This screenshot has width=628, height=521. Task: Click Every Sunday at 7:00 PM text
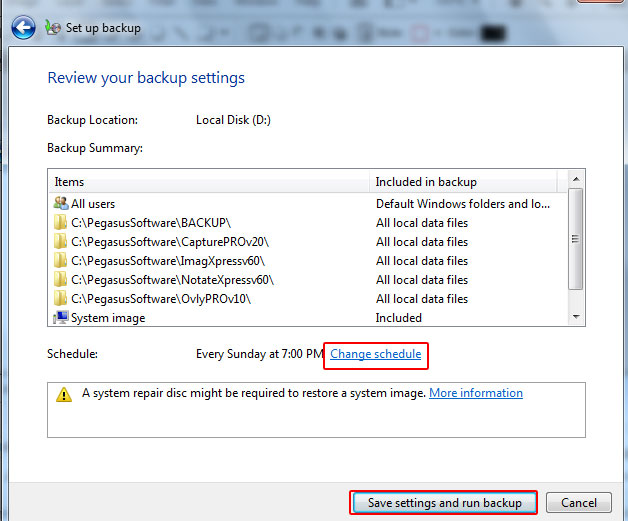tap(260, 354)
